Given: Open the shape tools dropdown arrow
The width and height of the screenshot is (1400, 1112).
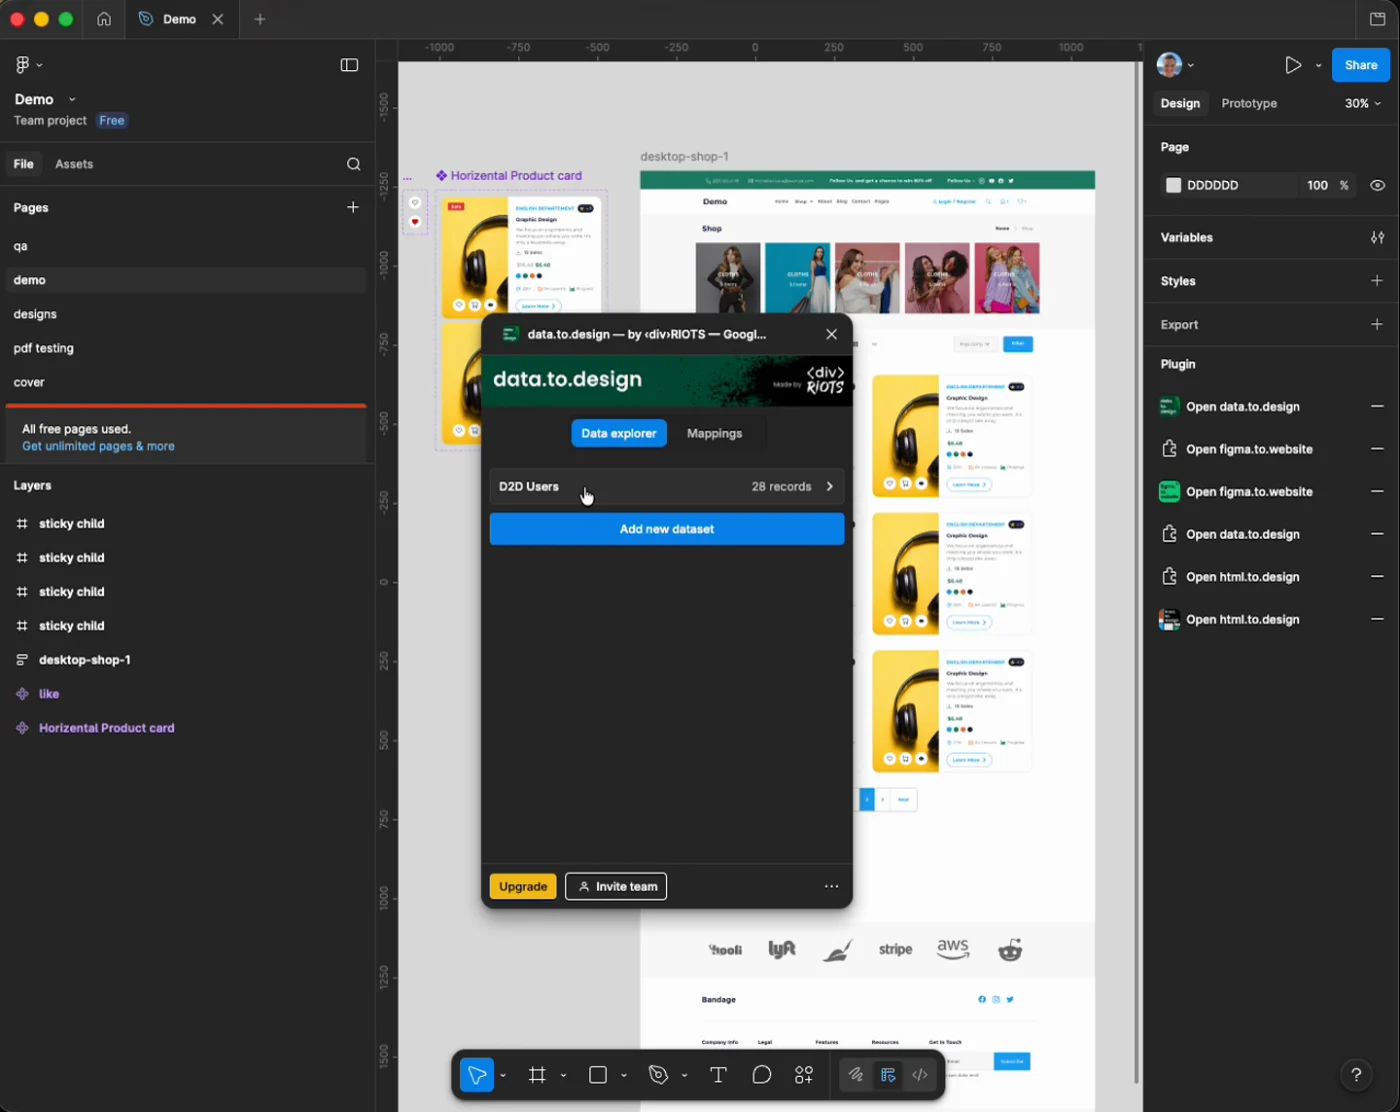Looking at the screenshot, I should [x=624, y=1076].
